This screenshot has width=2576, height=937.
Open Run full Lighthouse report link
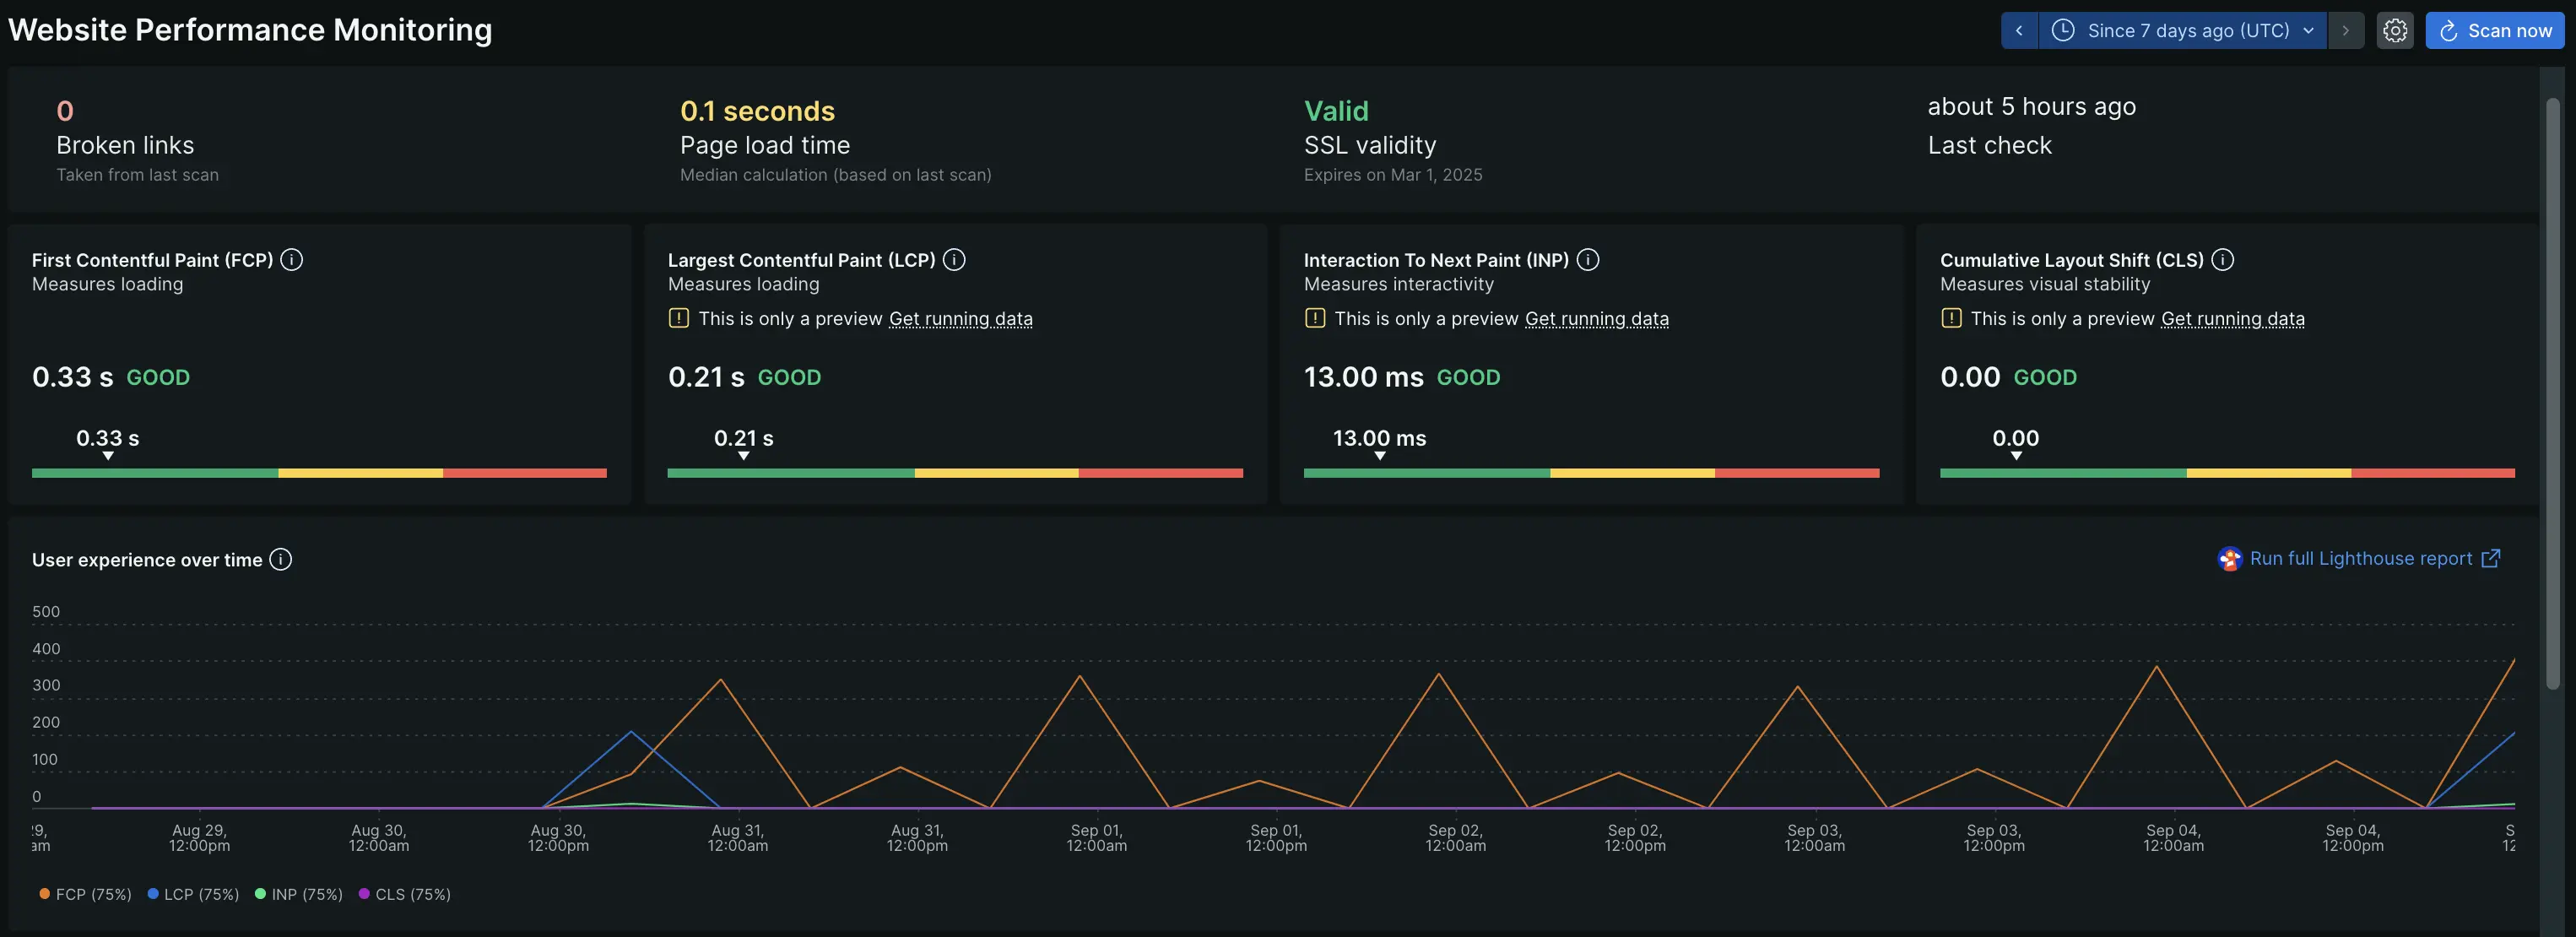click(x=2360, y=559)
